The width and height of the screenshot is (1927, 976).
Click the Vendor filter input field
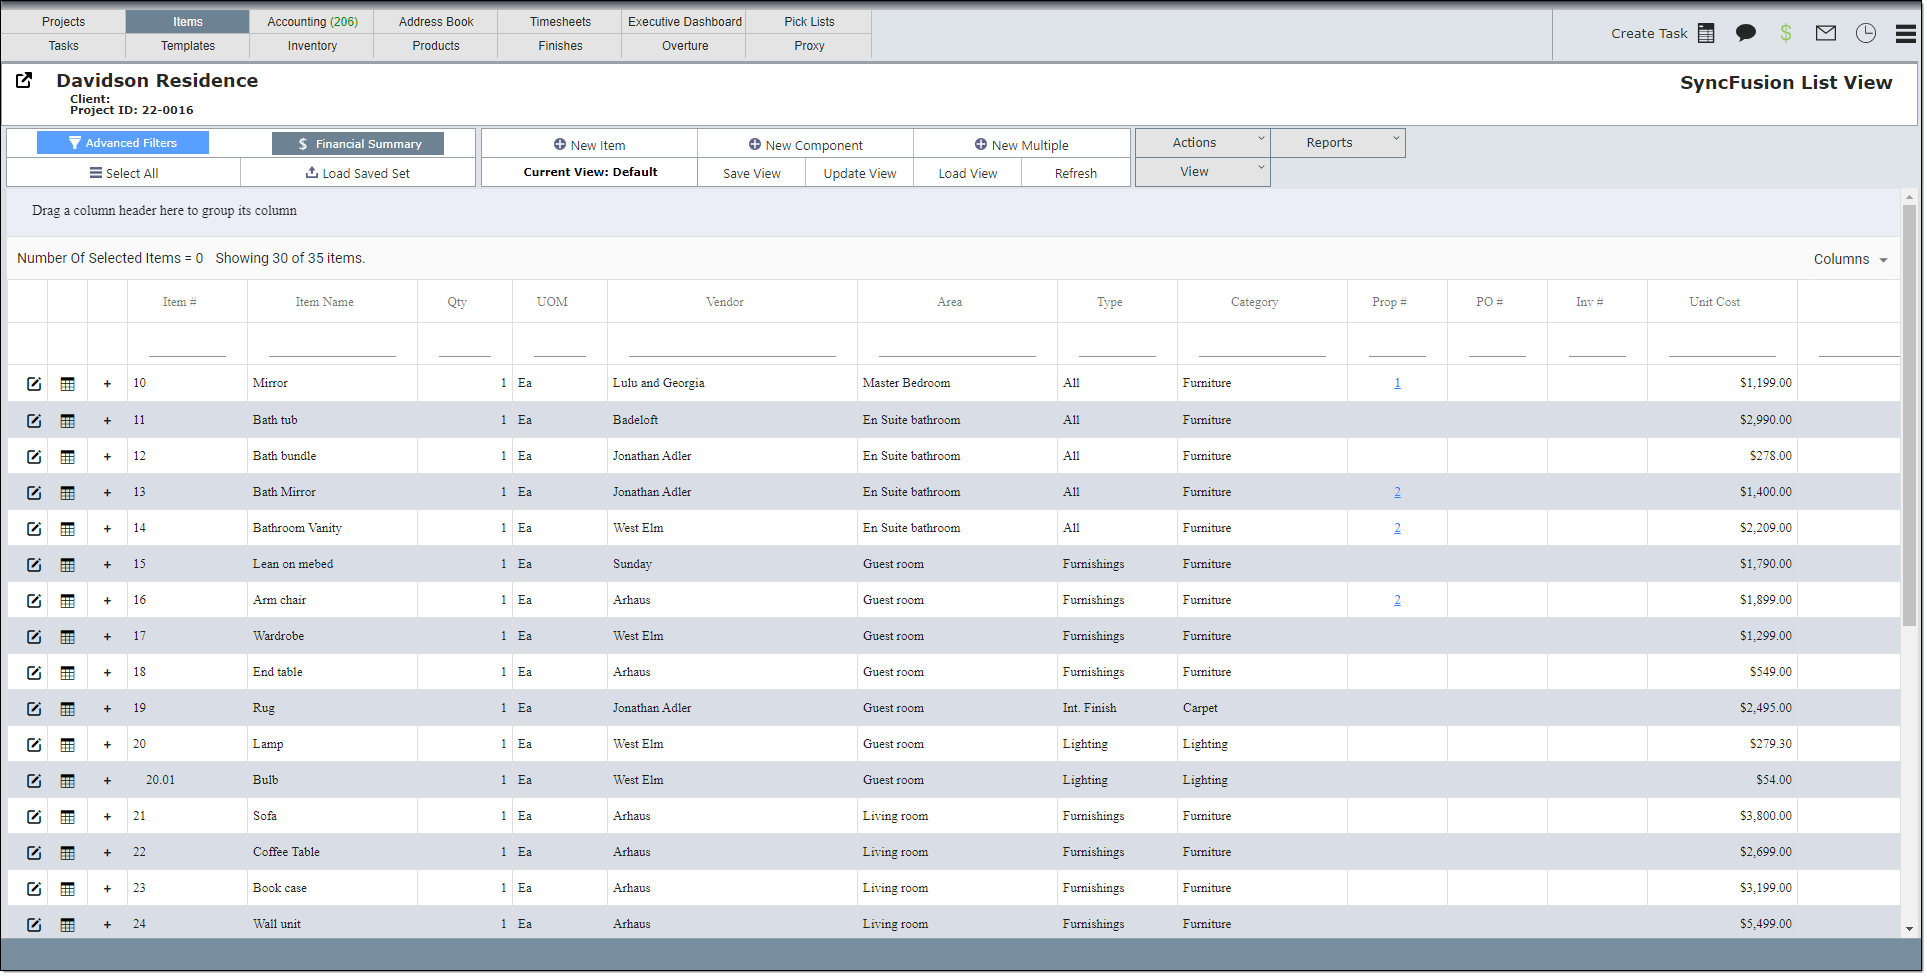pos(732,345)
